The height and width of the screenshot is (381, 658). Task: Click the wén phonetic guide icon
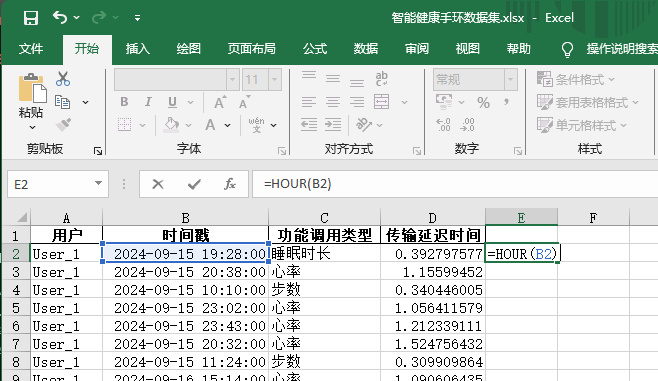(x=256, y=125)
